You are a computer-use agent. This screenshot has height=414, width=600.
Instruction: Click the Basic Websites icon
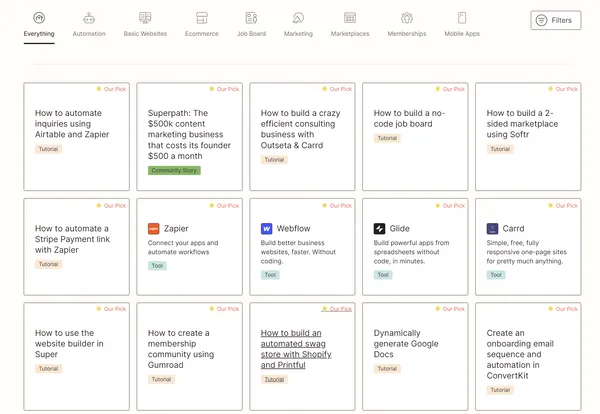tap(145, 18)
